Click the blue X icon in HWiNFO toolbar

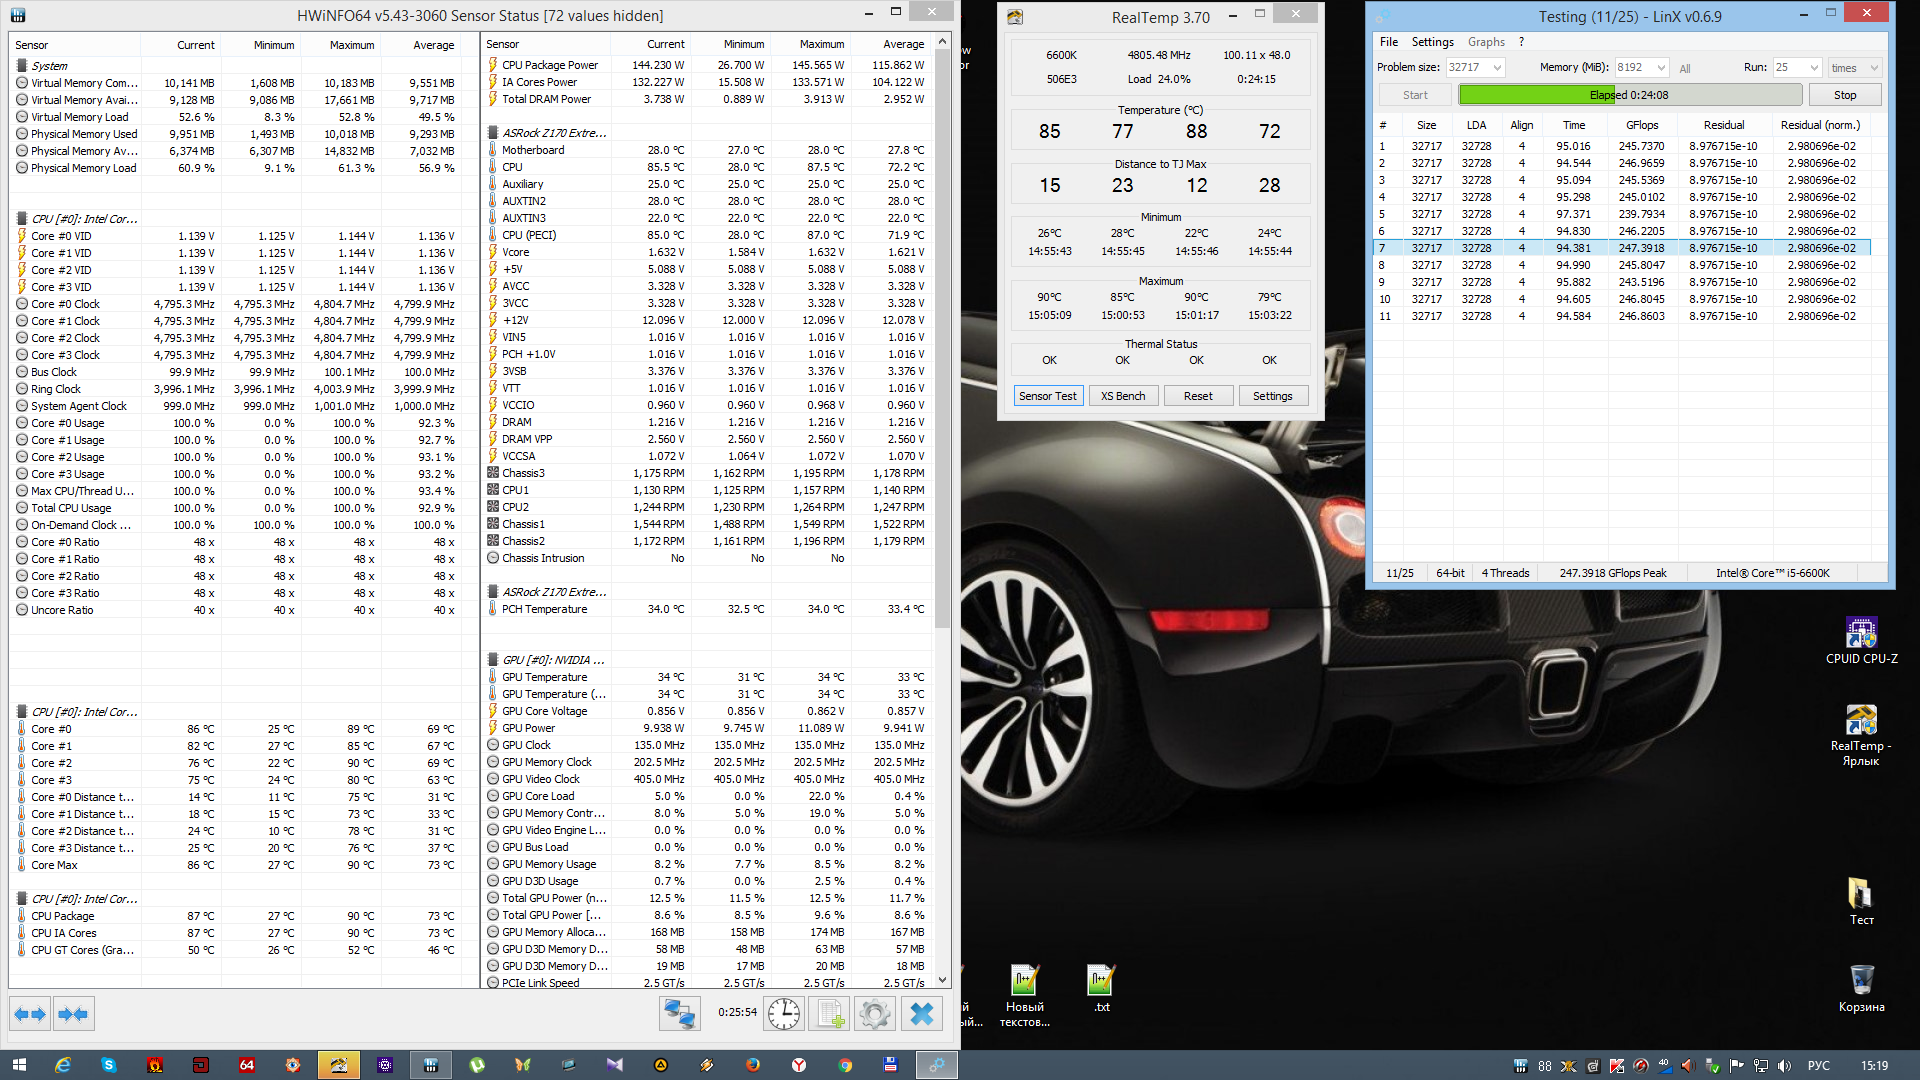tap(922, 1014)
